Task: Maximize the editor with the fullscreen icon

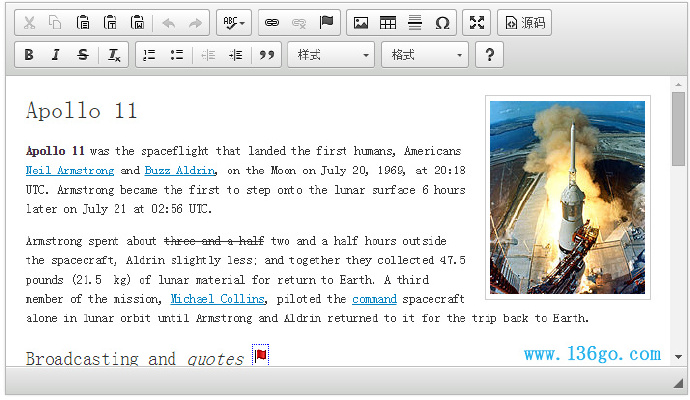Action: point(477,23)
